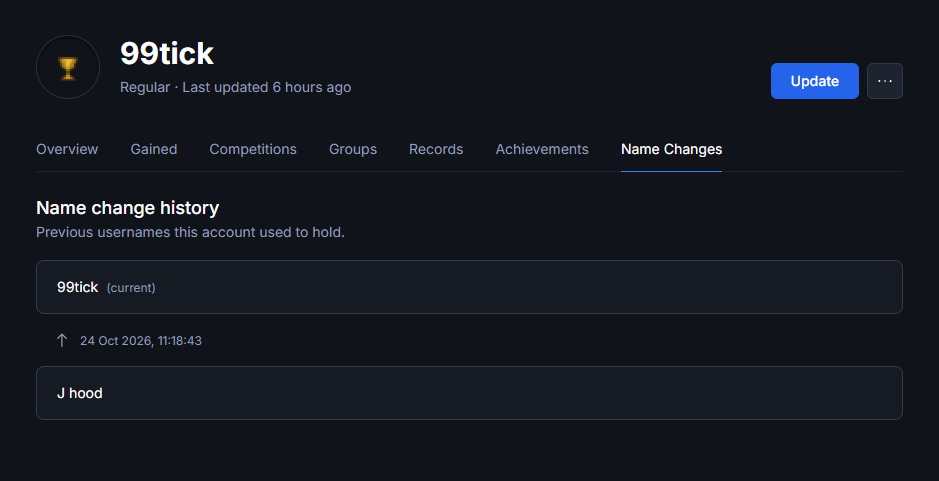Click the Name change history heading
The width and height of the screenshot is (939, 481).
(x=128, y=208)
